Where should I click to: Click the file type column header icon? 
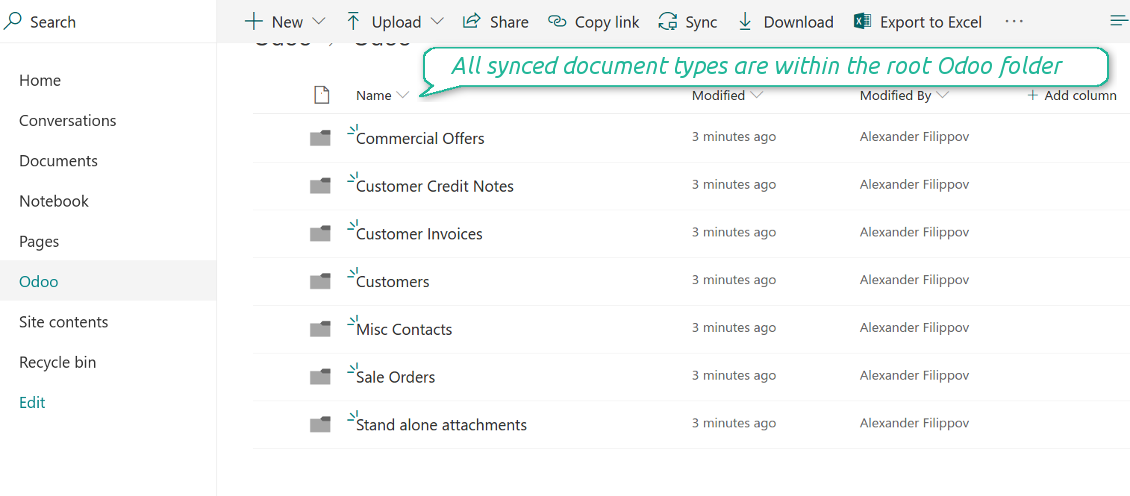pos(321,95)
